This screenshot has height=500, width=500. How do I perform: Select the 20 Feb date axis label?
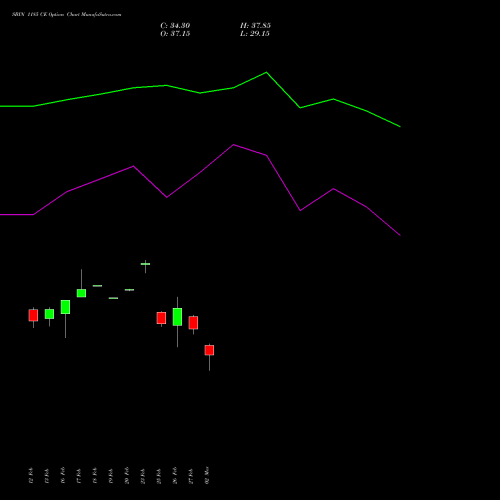pos(127,476)
